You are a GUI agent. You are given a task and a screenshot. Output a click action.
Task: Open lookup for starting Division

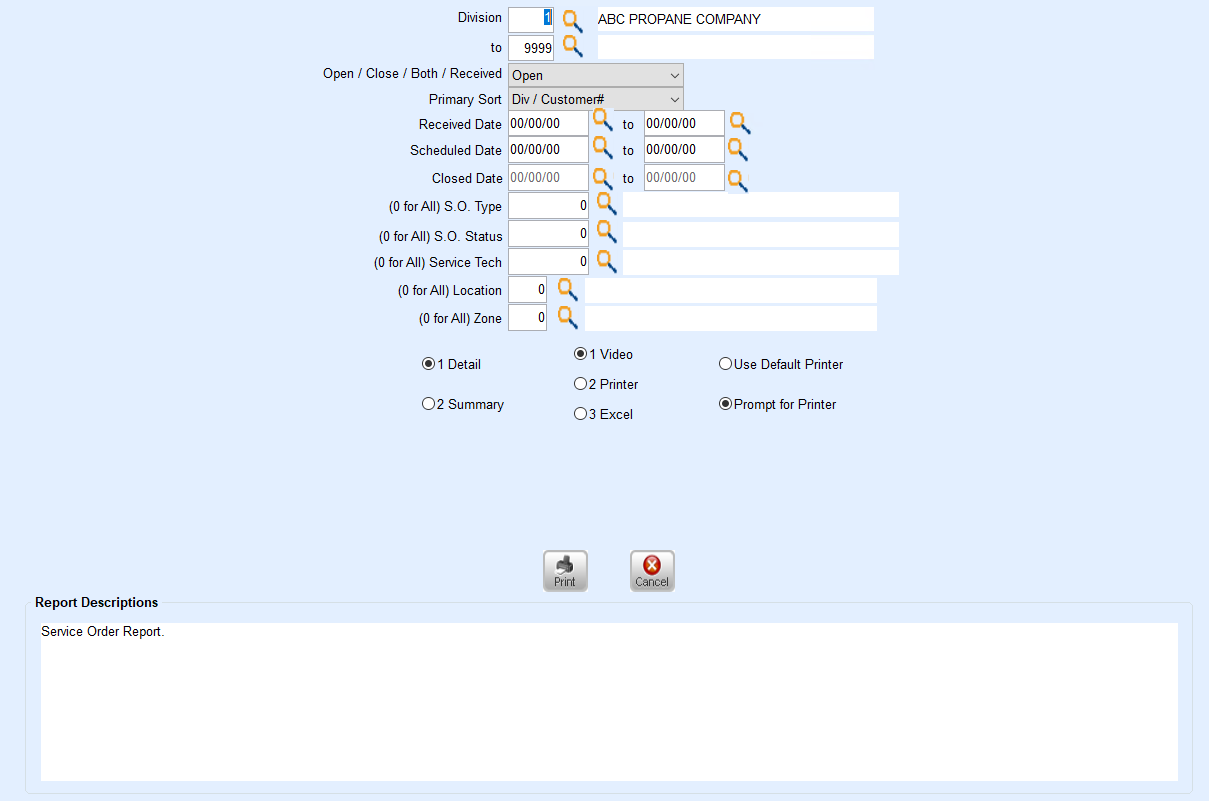coord(572,21)
